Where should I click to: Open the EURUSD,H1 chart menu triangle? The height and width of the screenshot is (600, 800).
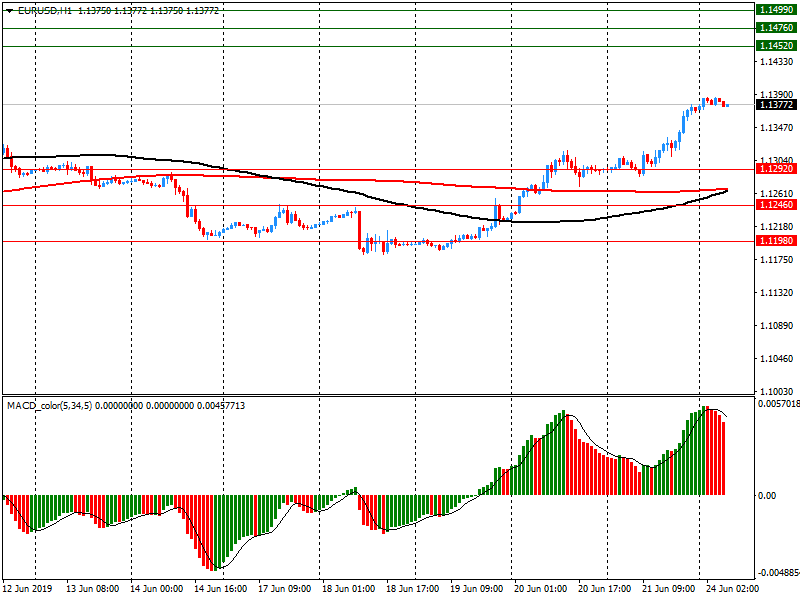(x=9, y=11)
